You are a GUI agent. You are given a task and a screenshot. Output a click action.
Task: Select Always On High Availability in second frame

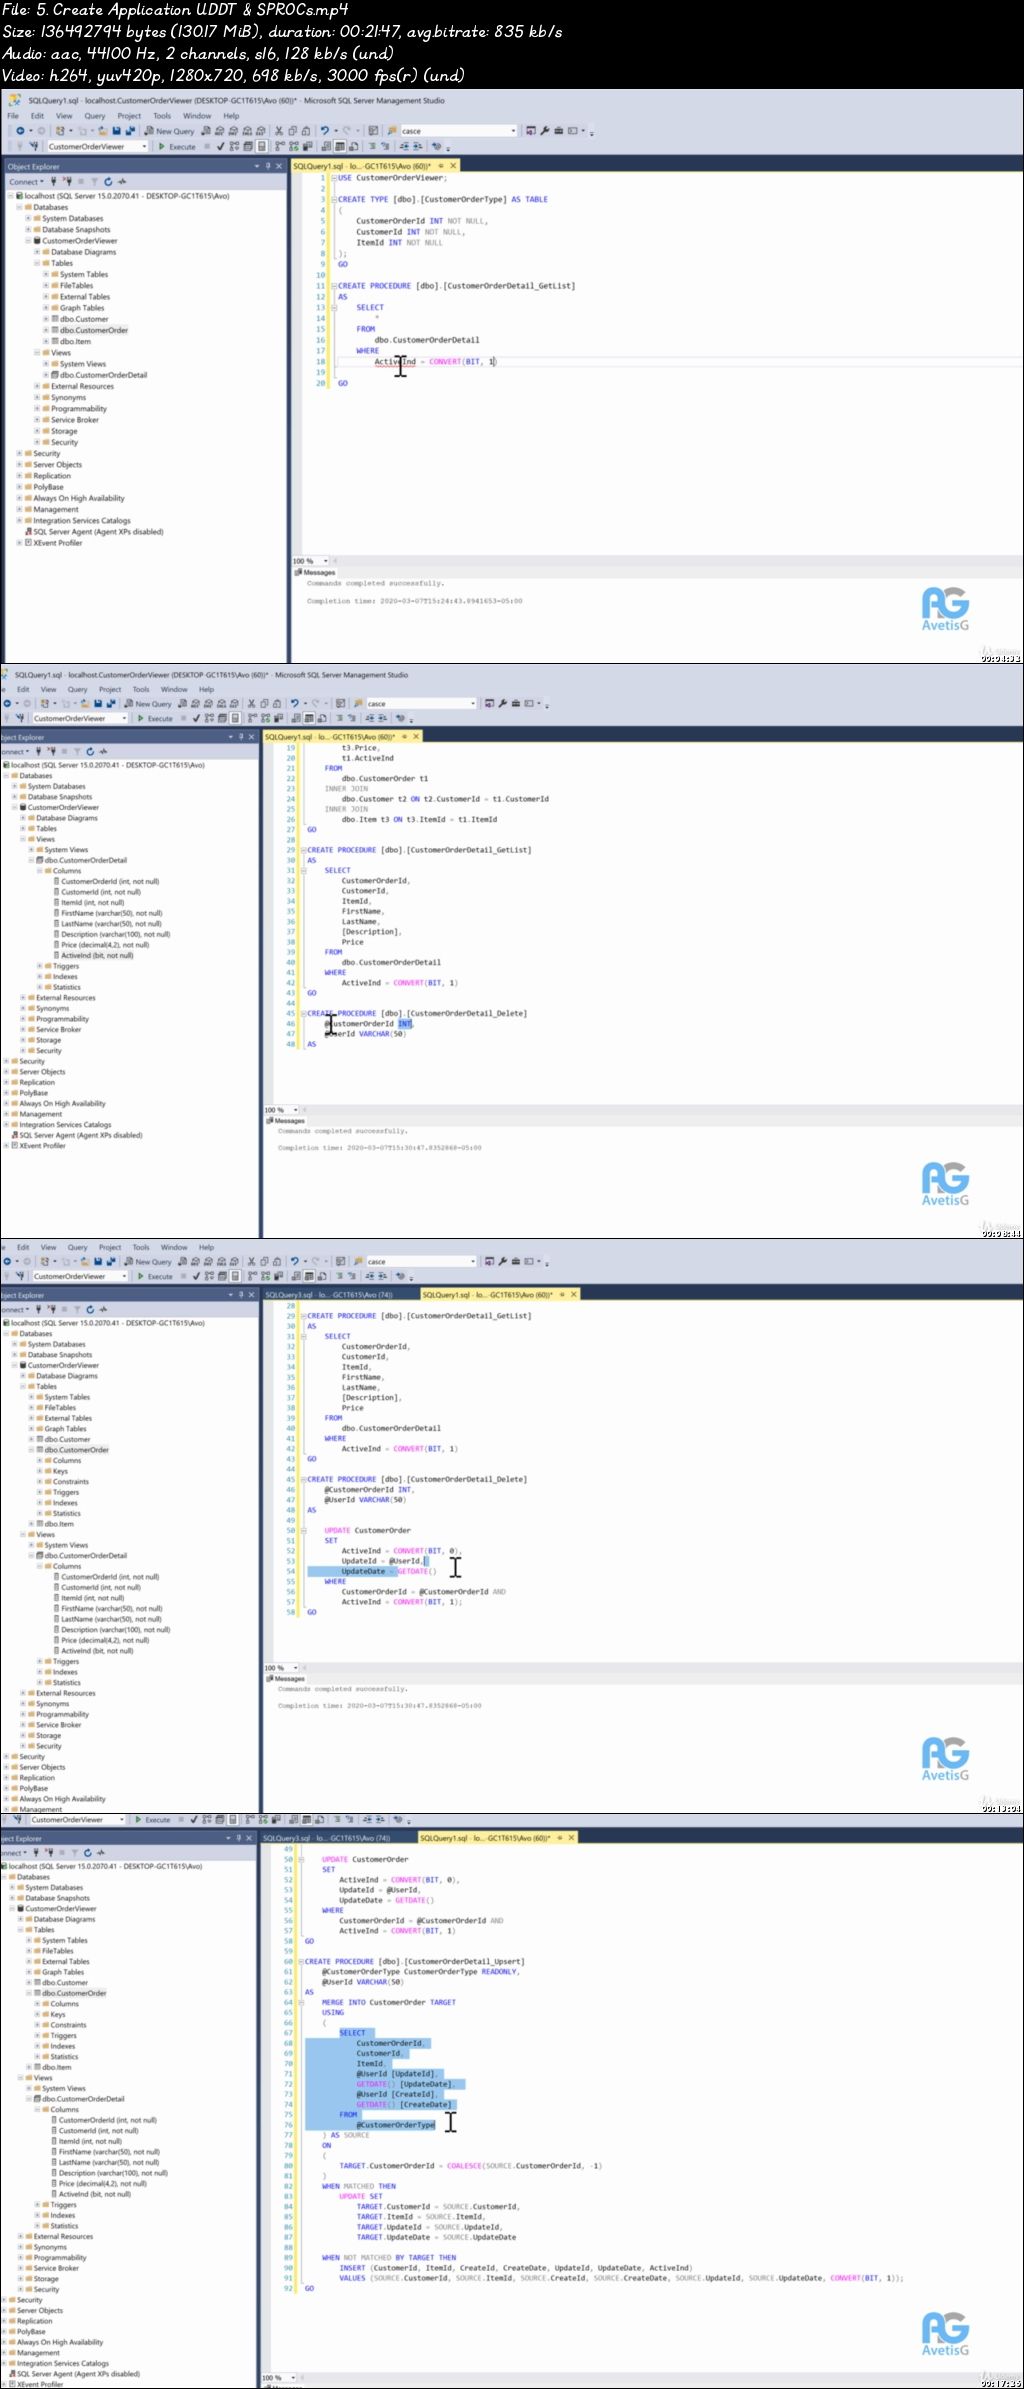(57, 1104)
